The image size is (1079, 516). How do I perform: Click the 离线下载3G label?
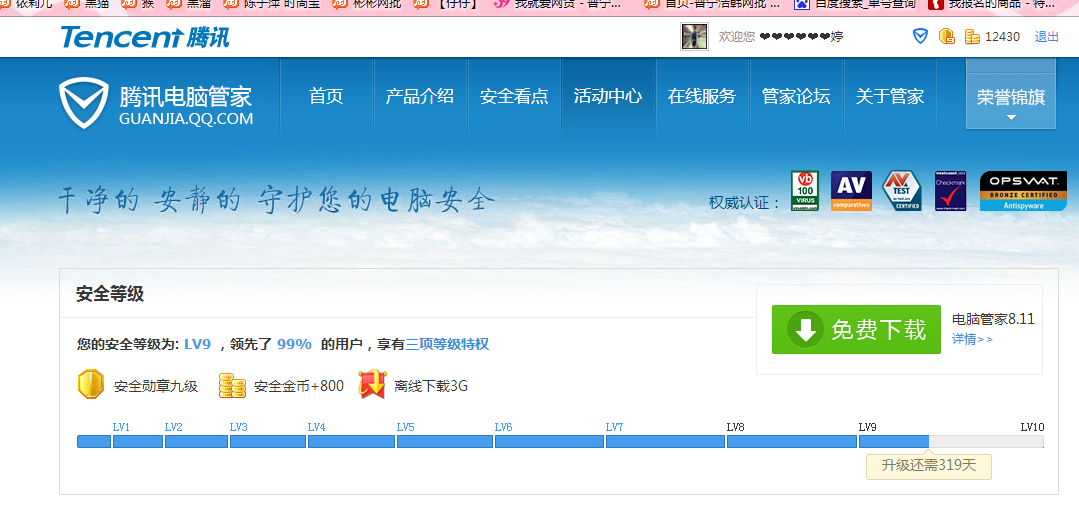tap(431, 386)
